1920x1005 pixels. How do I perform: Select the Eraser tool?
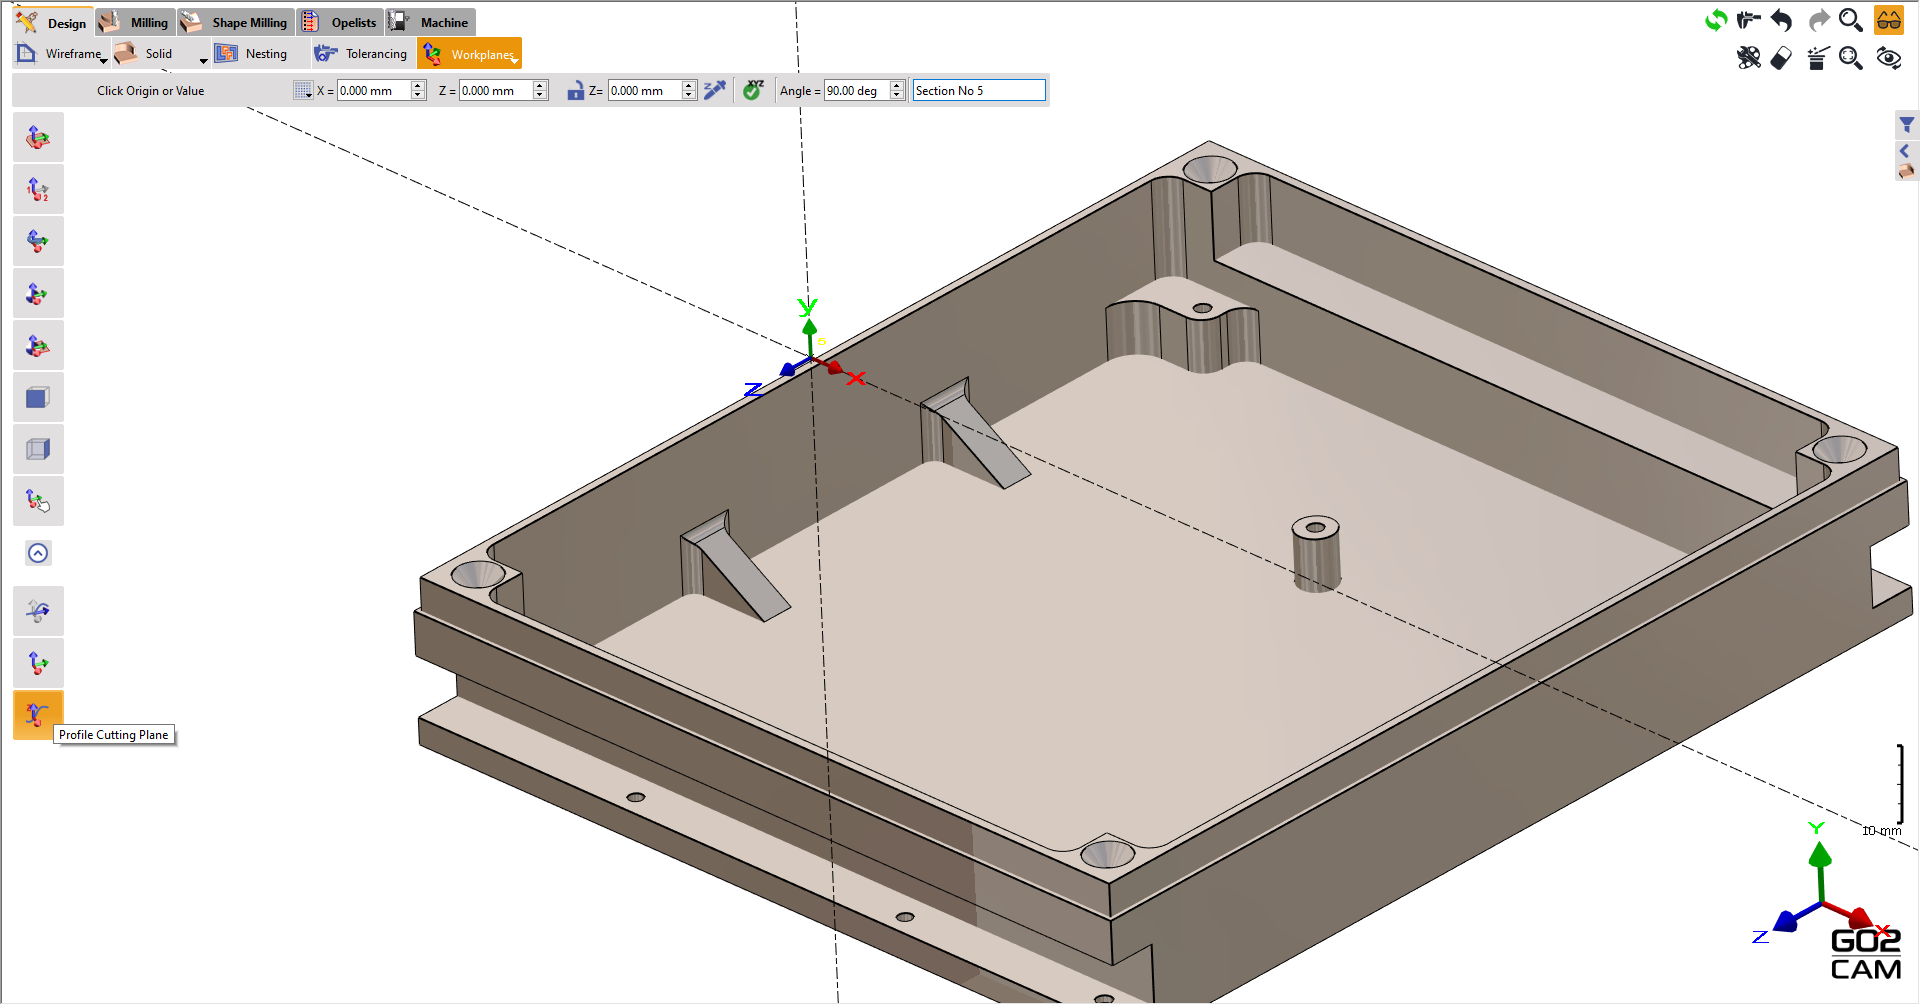tap(1781, 58)
